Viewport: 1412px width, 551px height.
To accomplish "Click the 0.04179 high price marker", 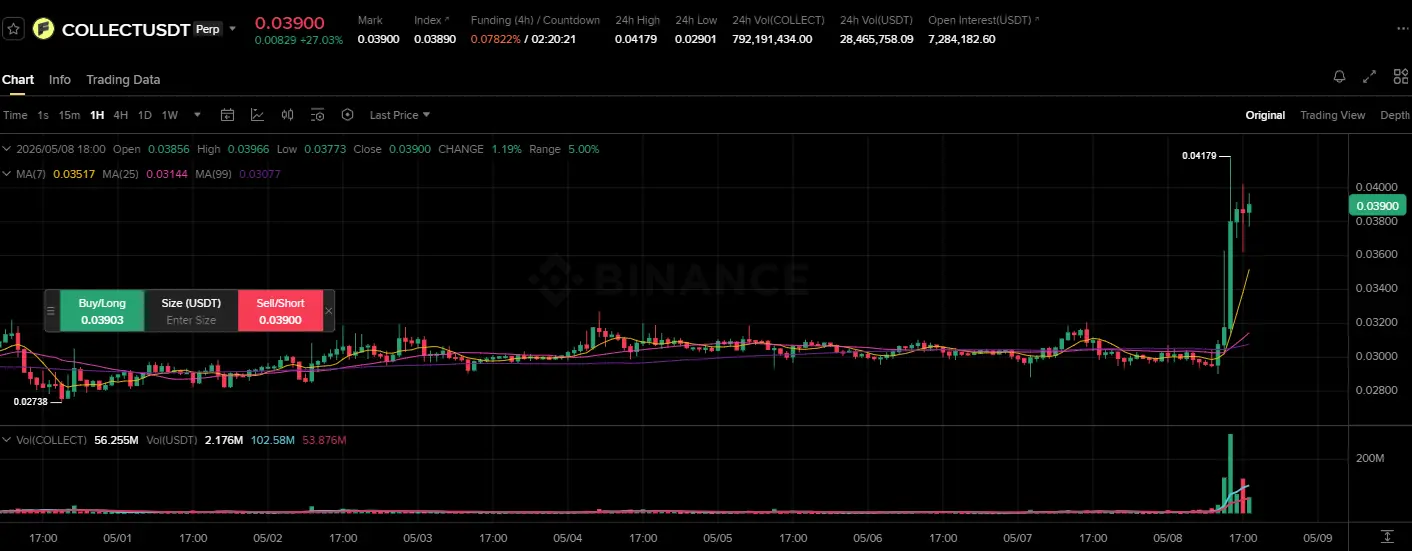I will coord(1199,156).
